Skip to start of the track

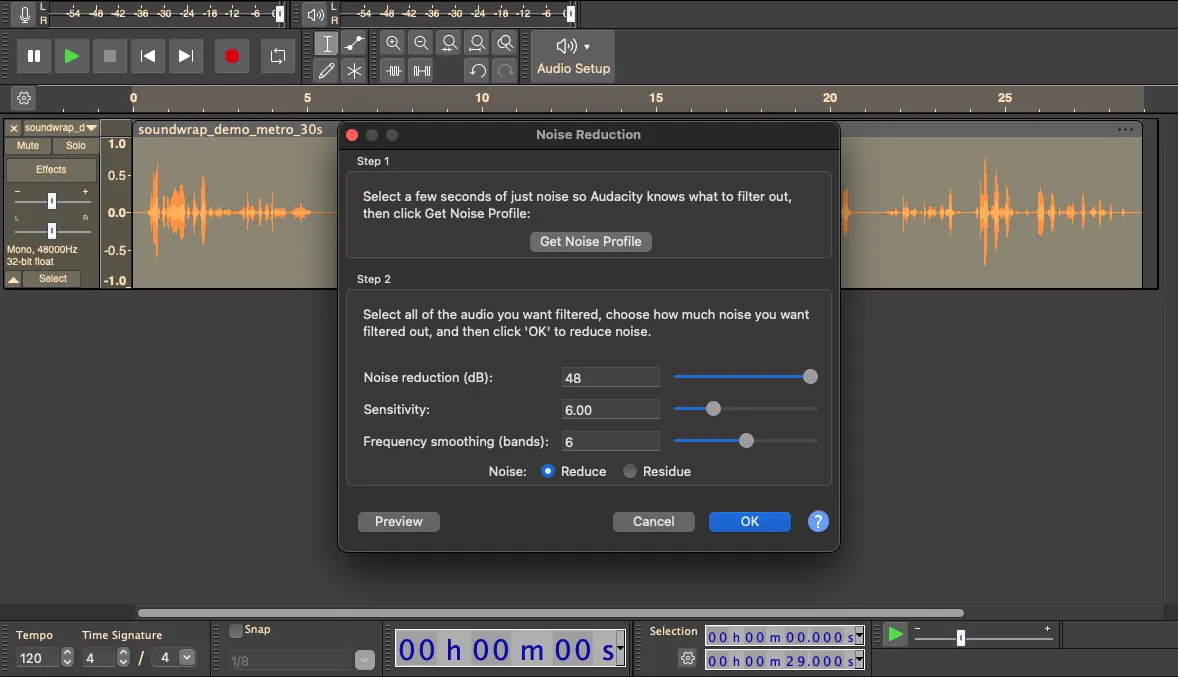[x=148, y=56]
